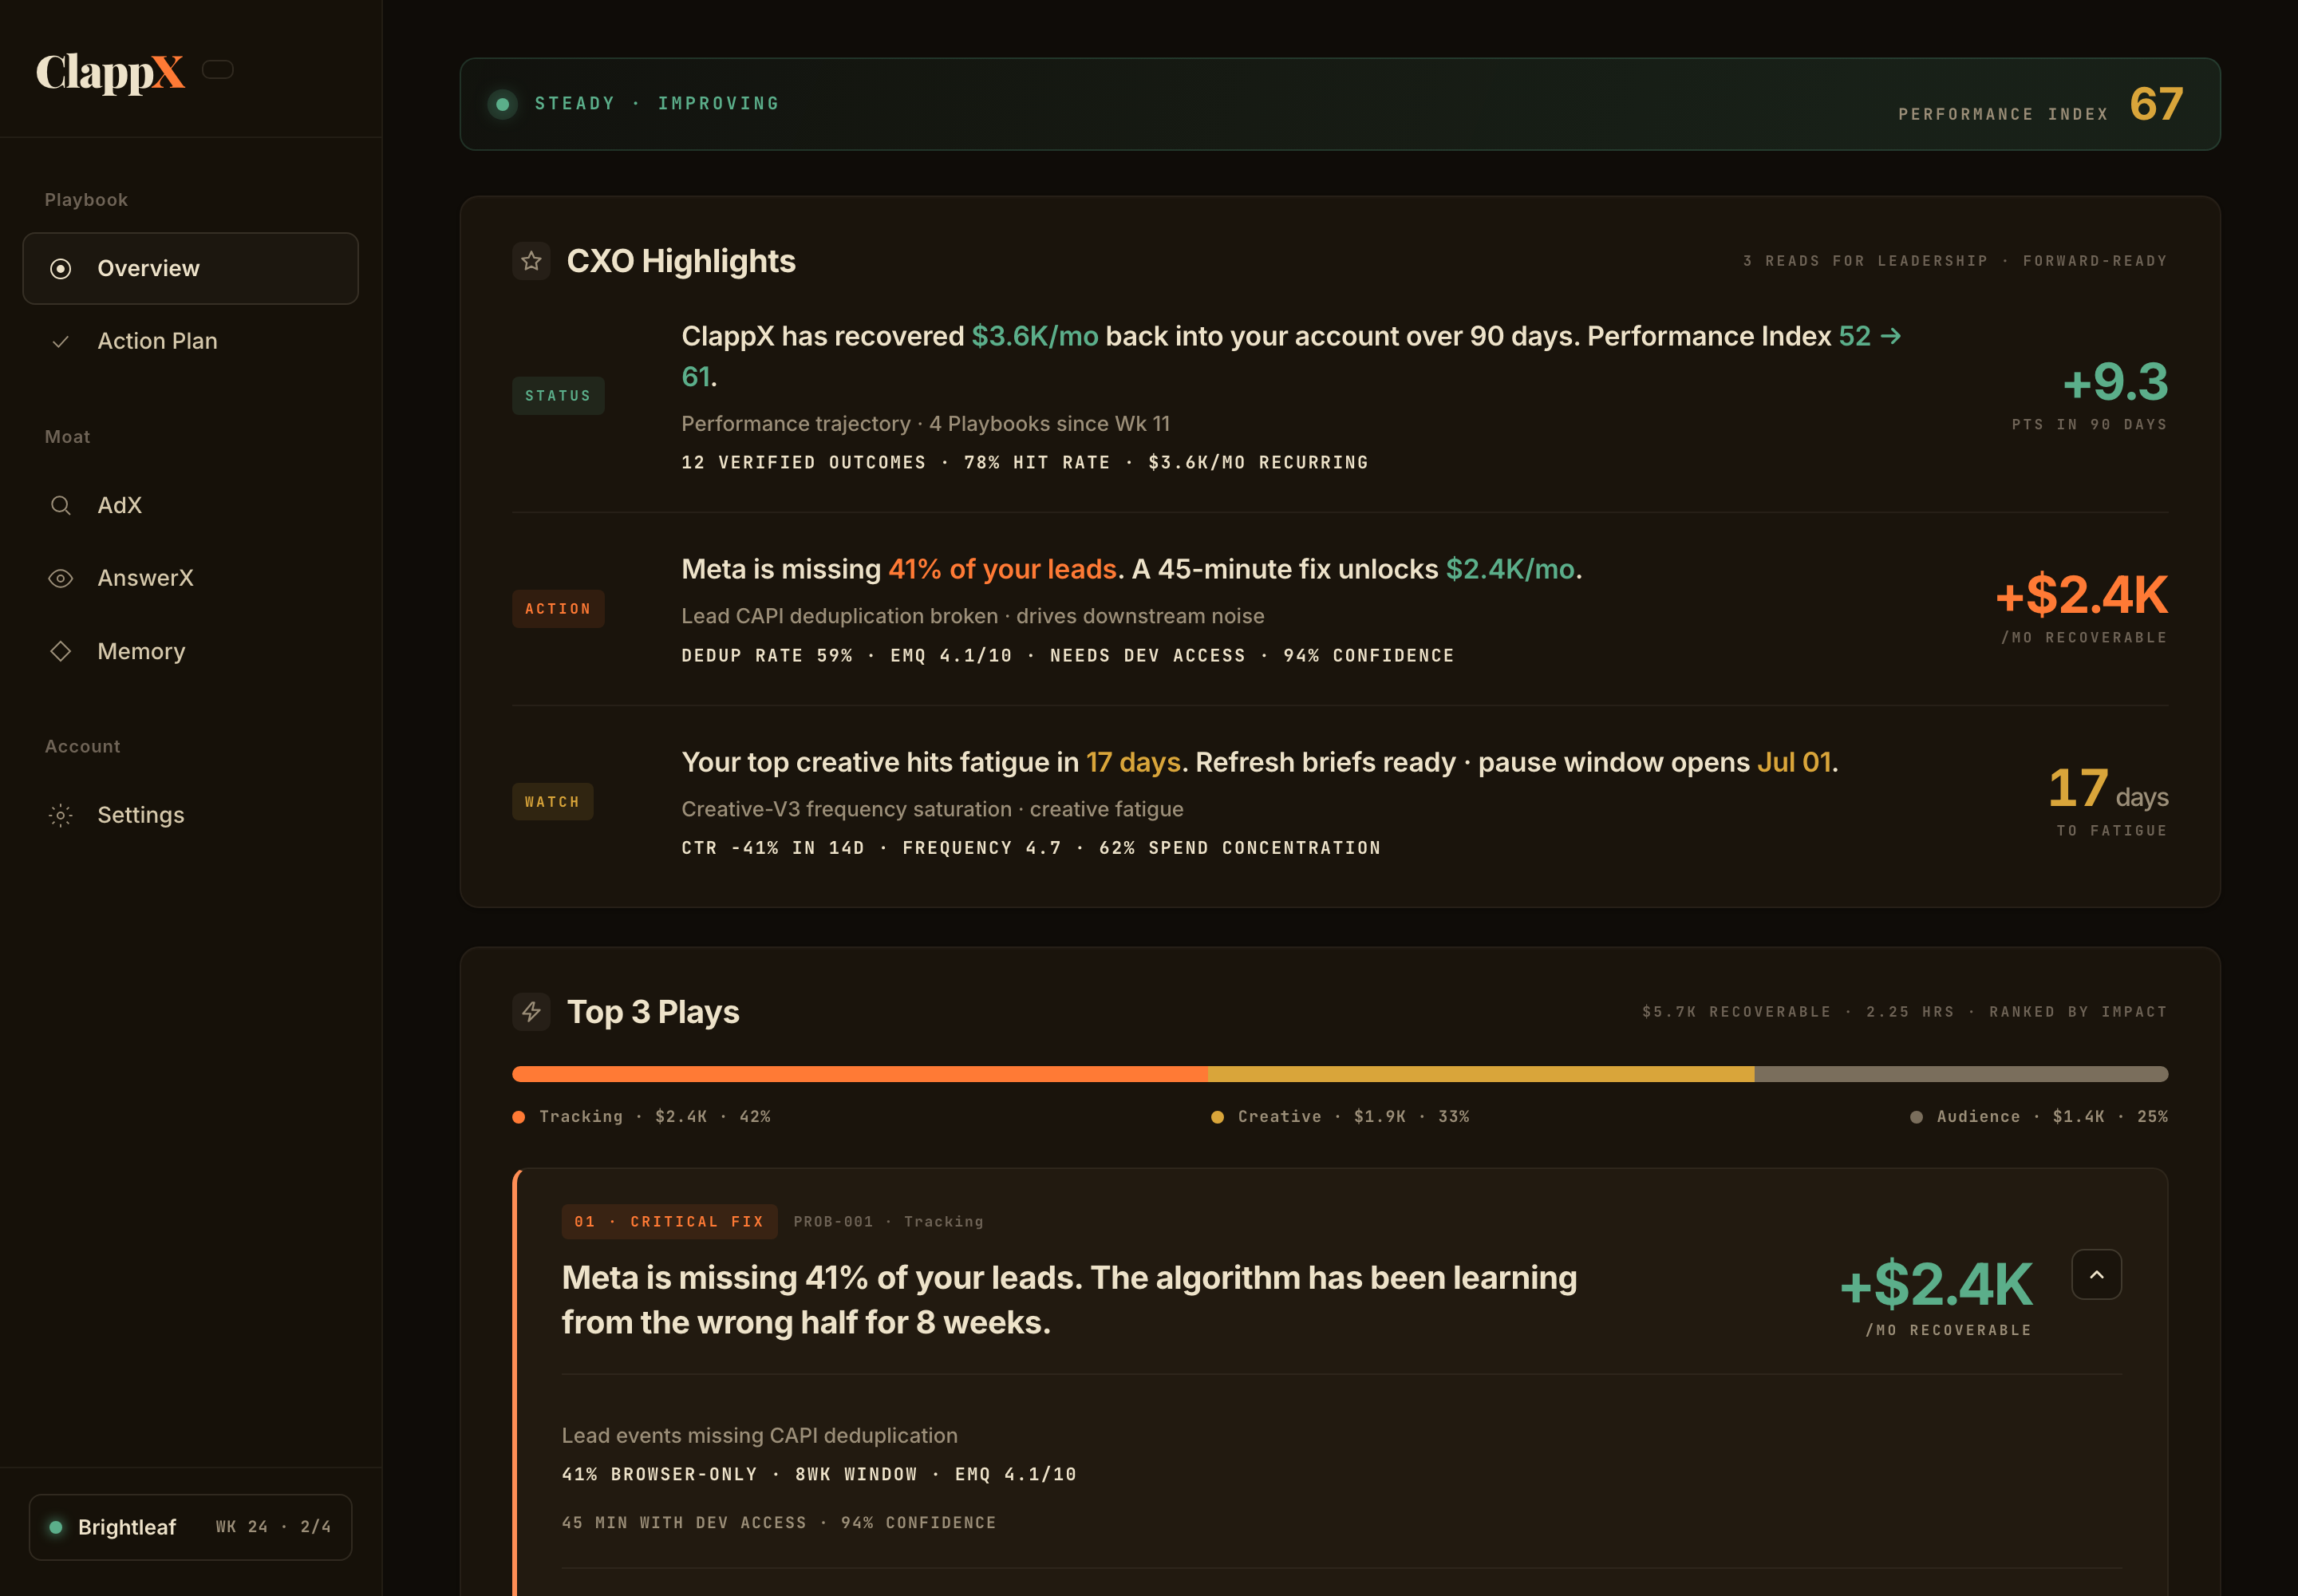Click the orange Tracking bar segment

[860, 1074]
